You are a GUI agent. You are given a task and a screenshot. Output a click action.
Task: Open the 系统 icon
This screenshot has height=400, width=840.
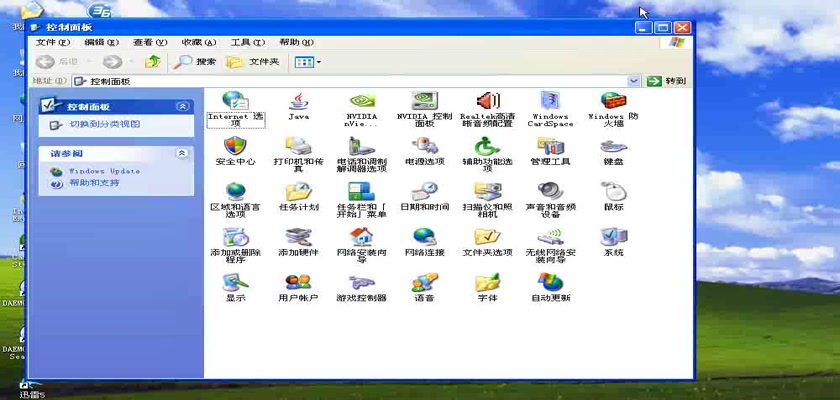[x=613, y=237]
